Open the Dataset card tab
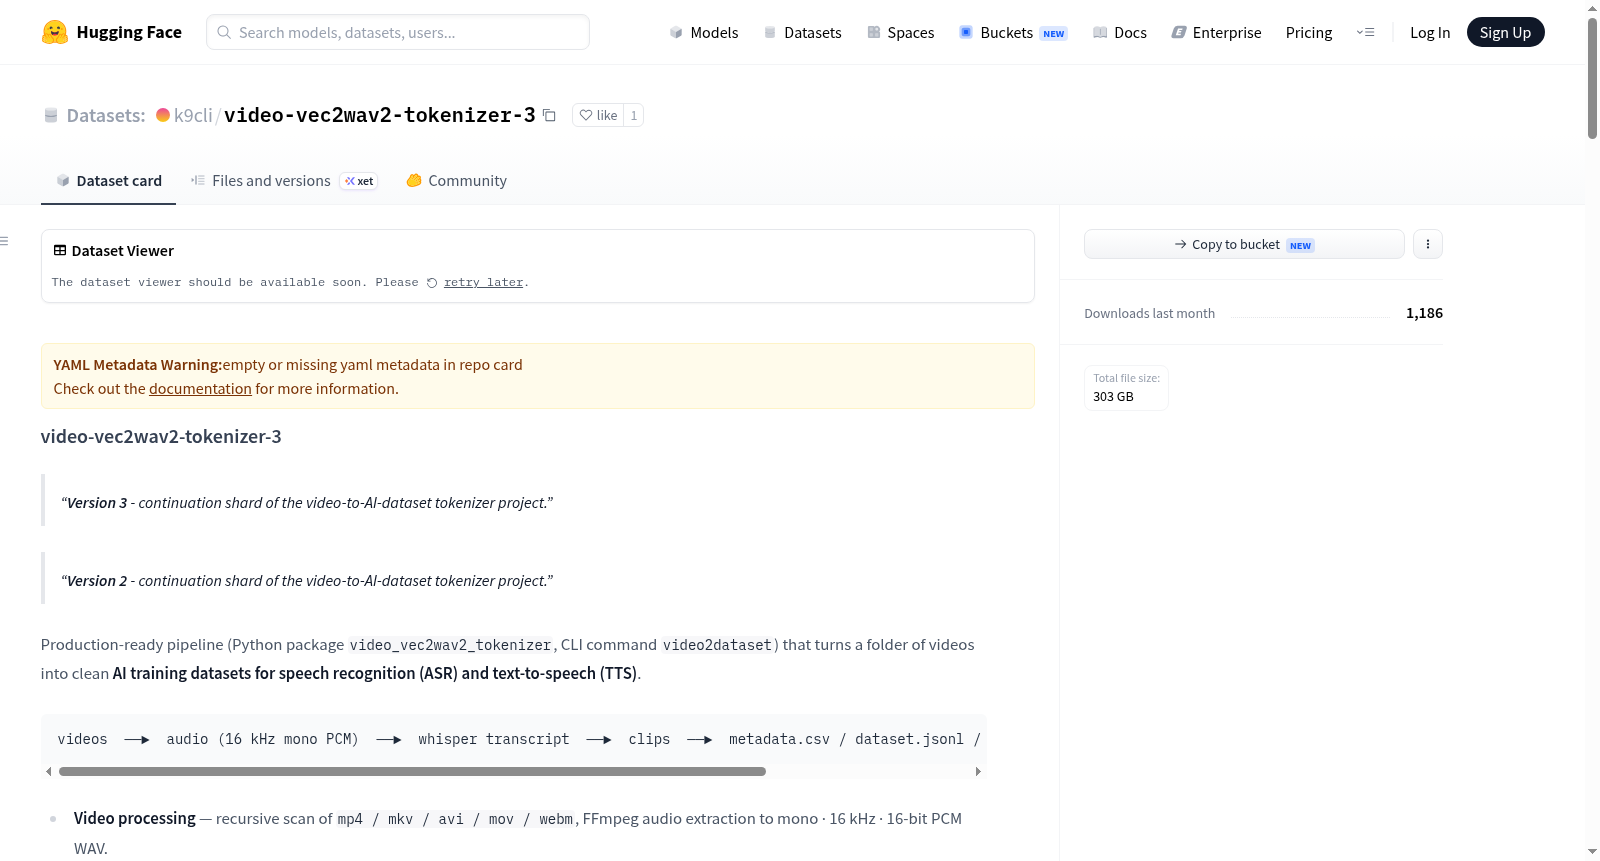 click(109, 181)
